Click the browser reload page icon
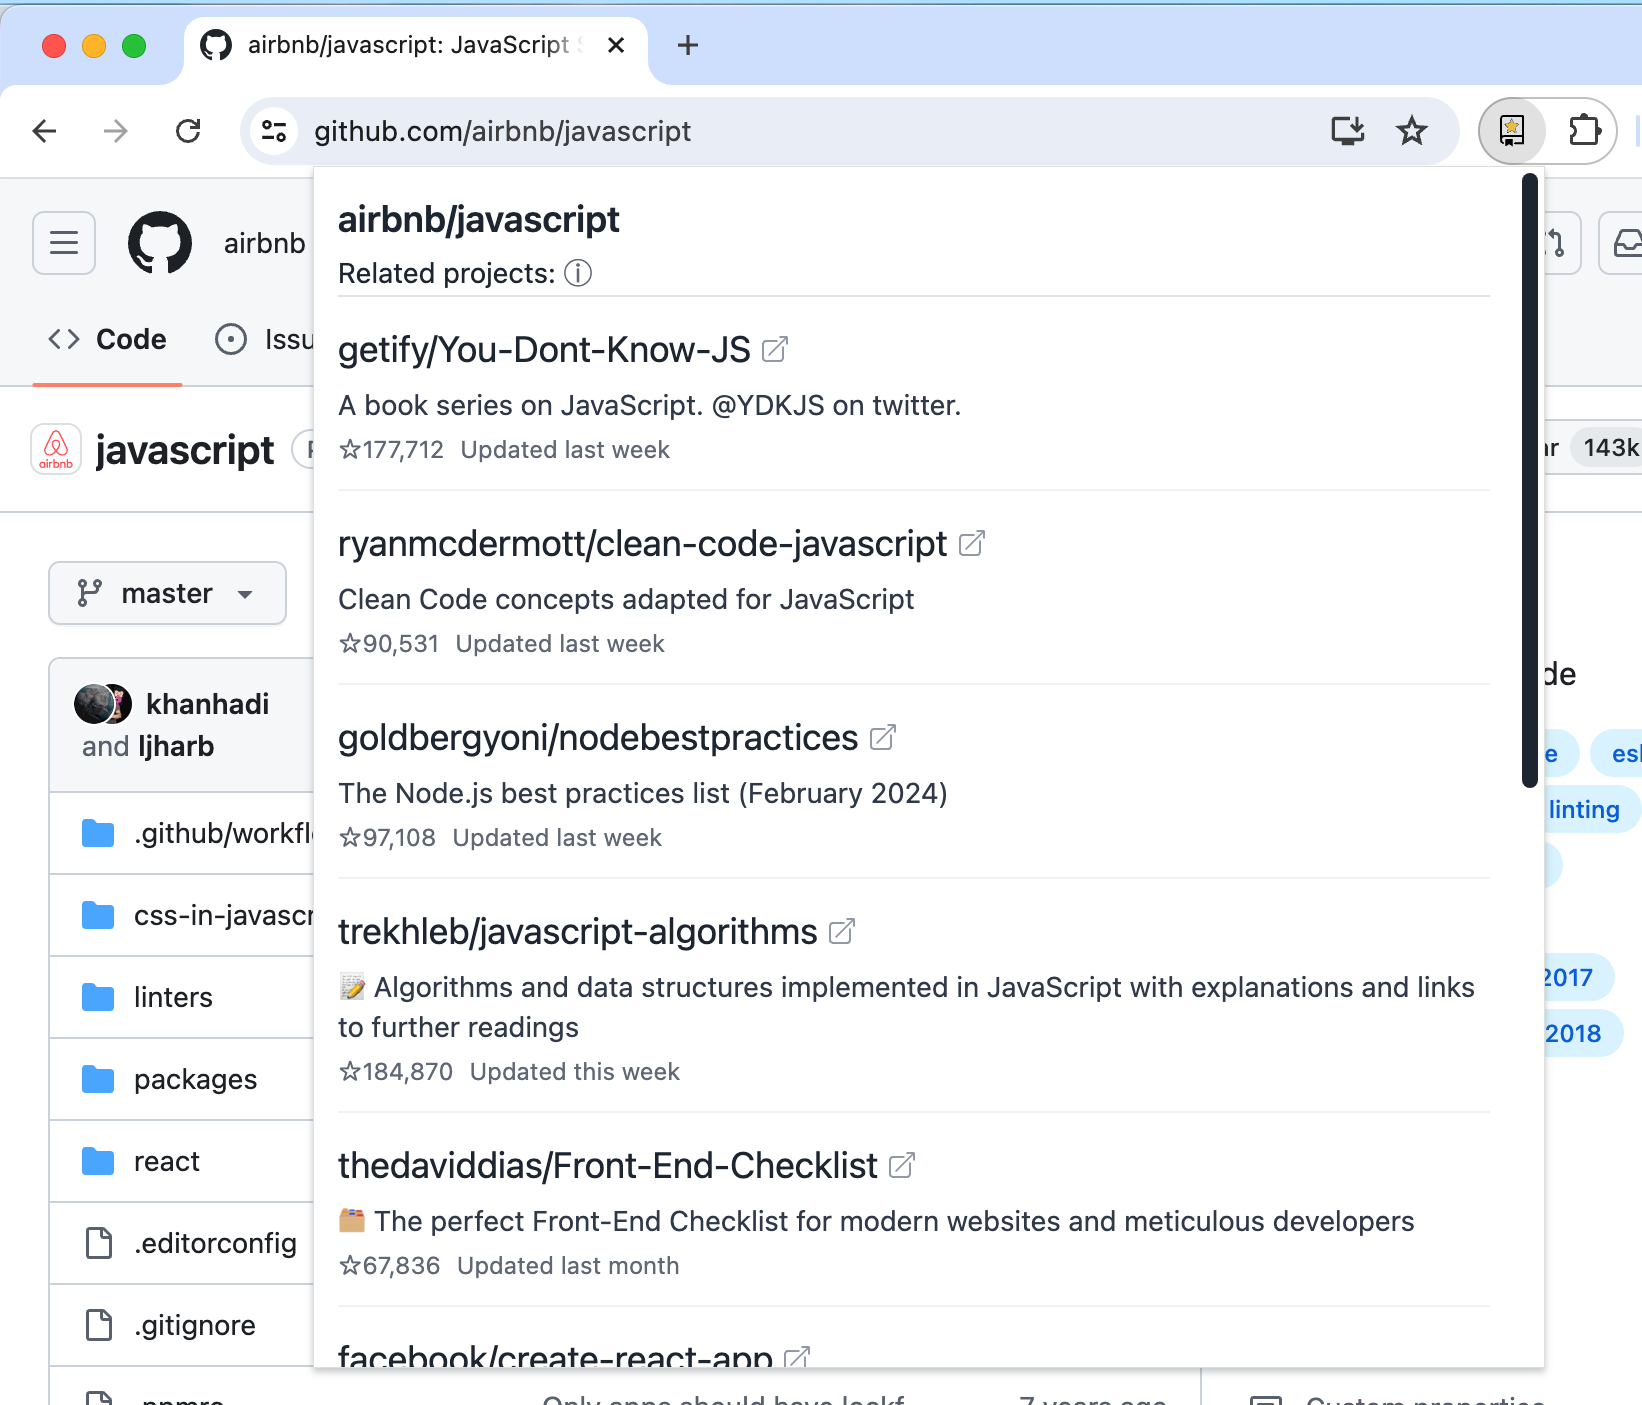Image resolution: width=1642 pixels, height=1405 pixels. coord(188,131)
